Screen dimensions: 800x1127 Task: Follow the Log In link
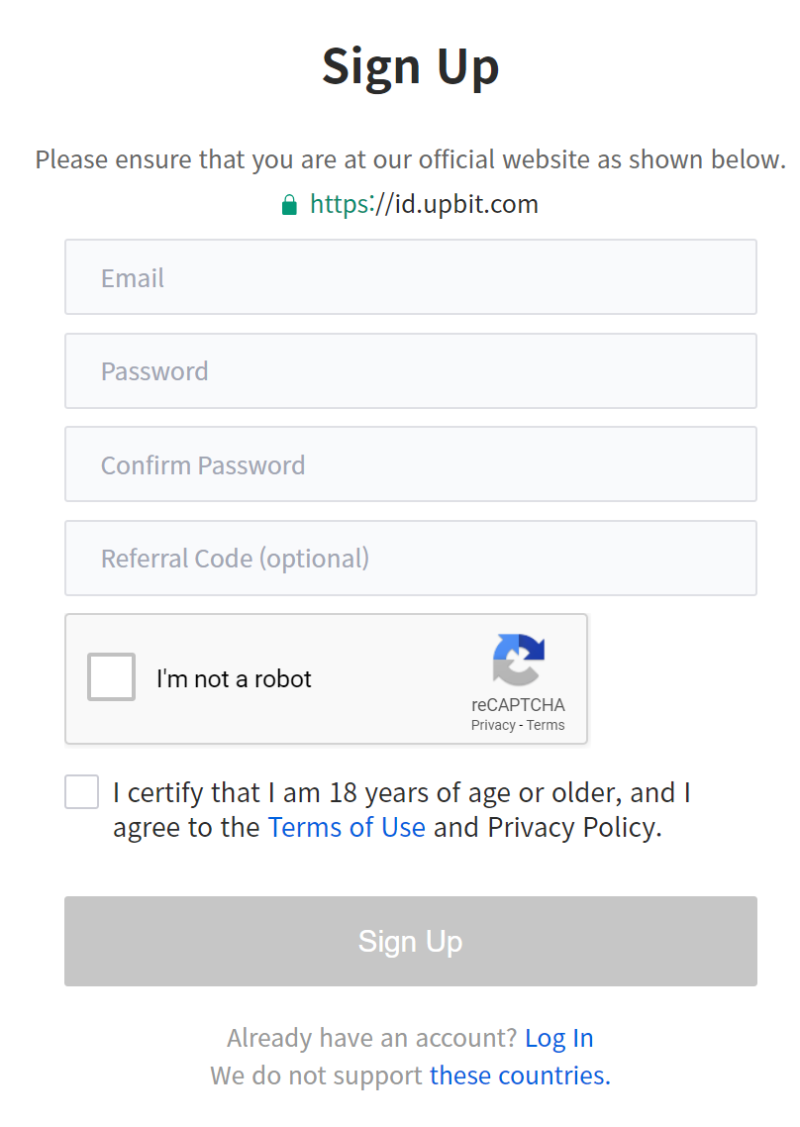click(559, 1038)
